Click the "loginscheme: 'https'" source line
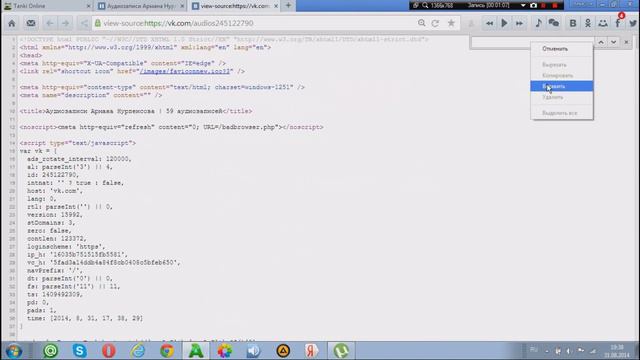 [66, 247]
